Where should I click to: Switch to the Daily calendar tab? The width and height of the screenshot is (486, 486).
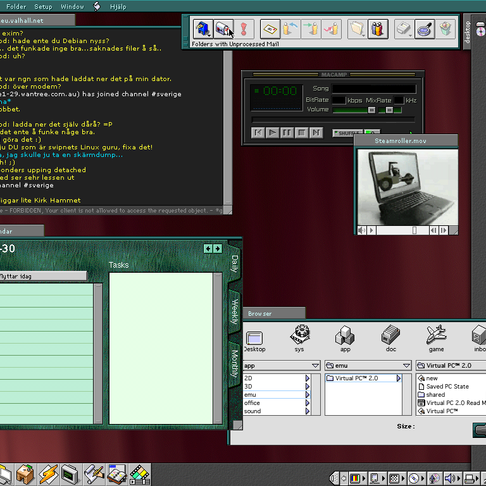coord(235,263)
